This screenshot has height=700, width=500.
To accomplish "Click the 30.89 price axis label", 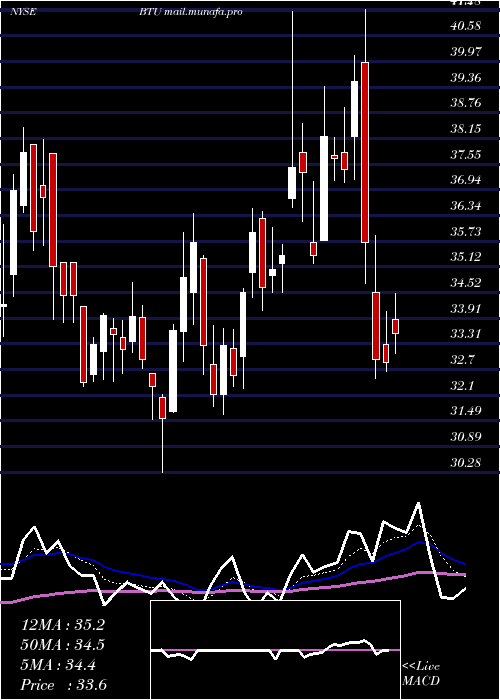I will click(x=466, y=437).
